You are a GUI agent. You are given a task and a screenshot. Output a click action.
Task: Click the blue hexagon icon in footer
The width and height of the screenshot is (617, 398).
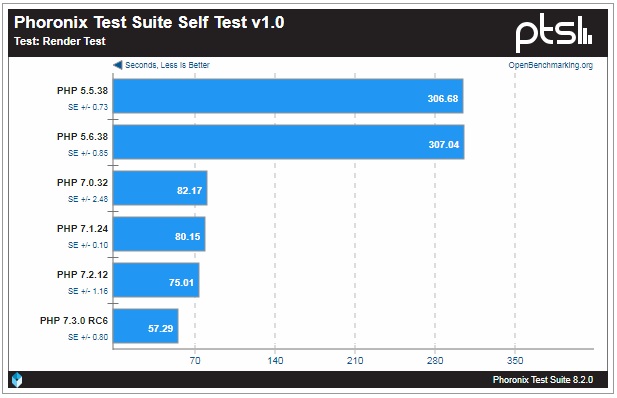tap(17, 380)
